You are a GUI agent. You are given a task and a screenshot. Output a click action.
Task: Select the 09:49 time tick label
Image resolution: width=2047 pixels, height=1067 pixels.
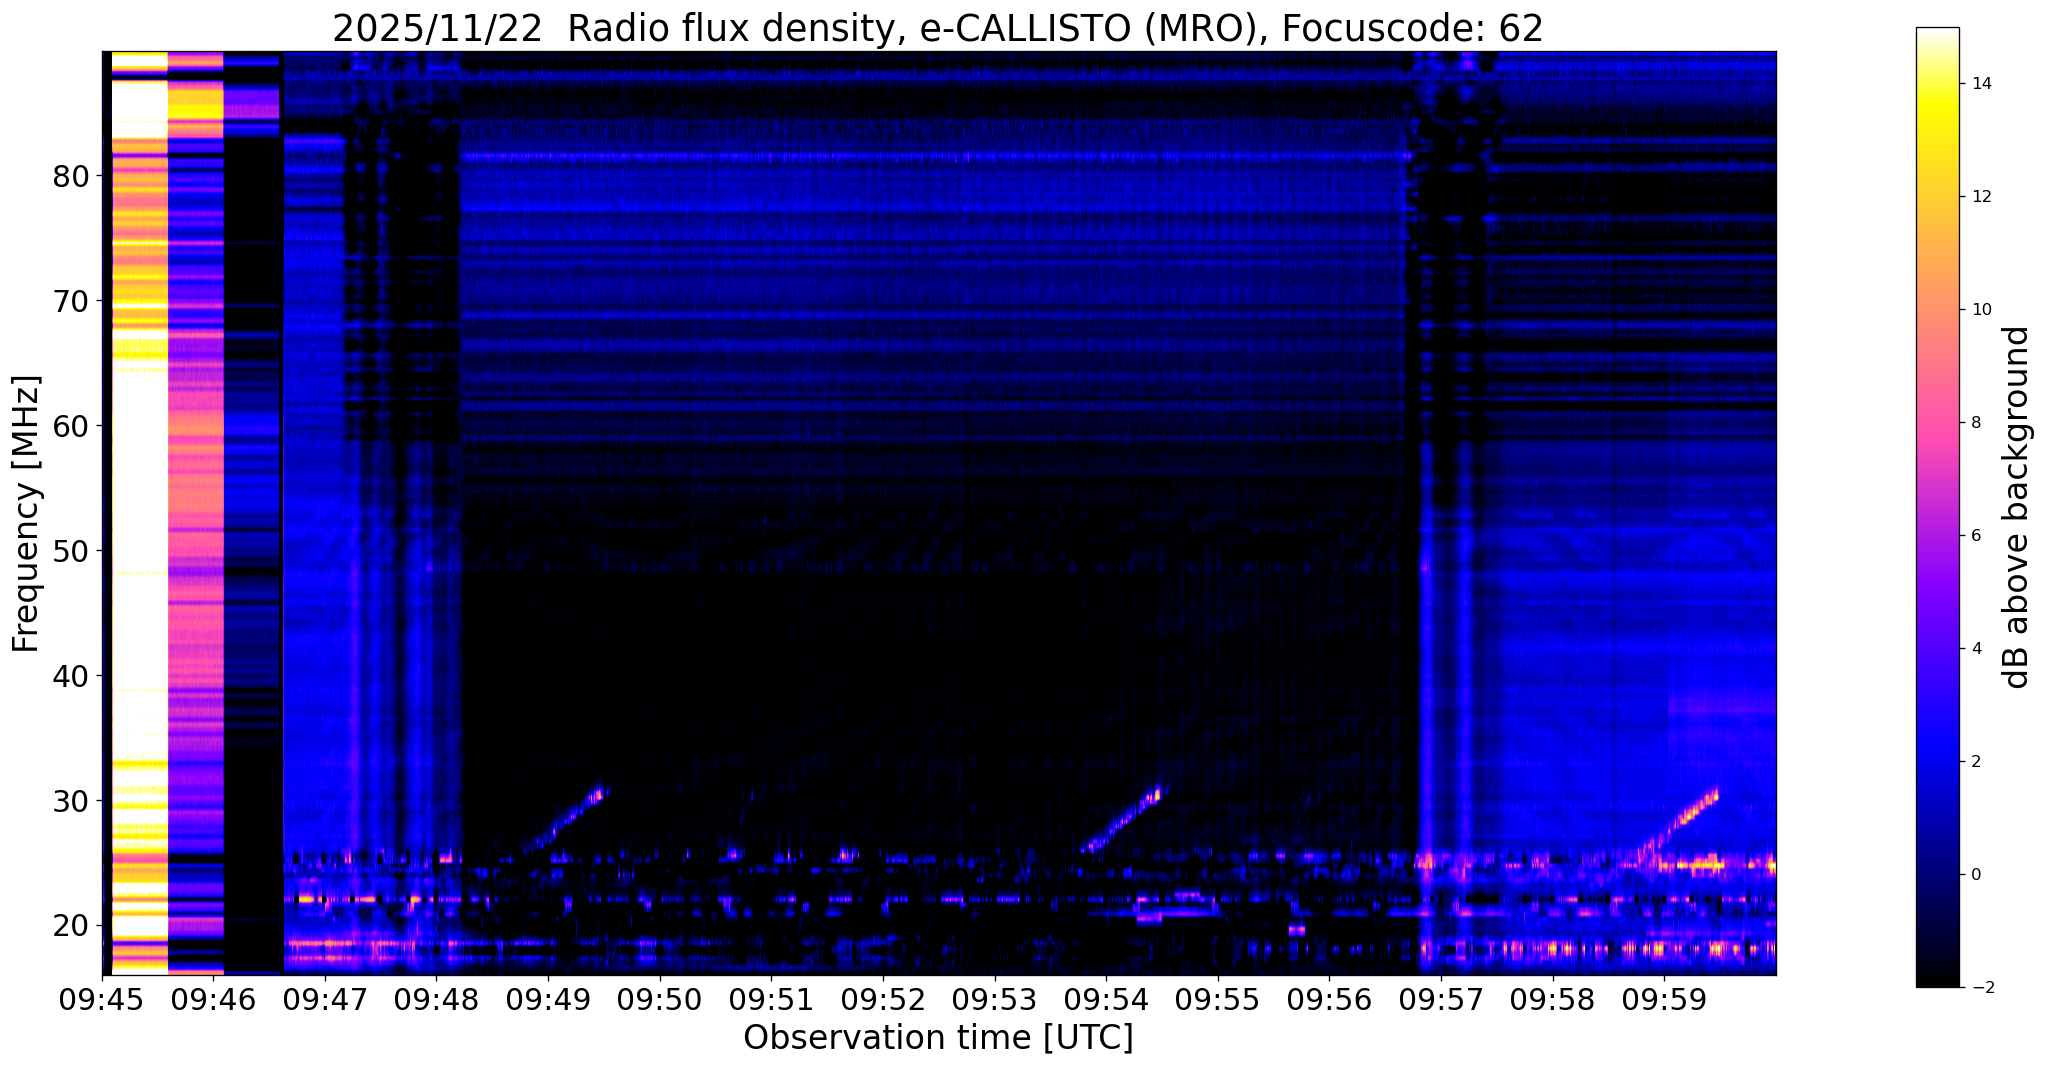(x=548, y=1000)
